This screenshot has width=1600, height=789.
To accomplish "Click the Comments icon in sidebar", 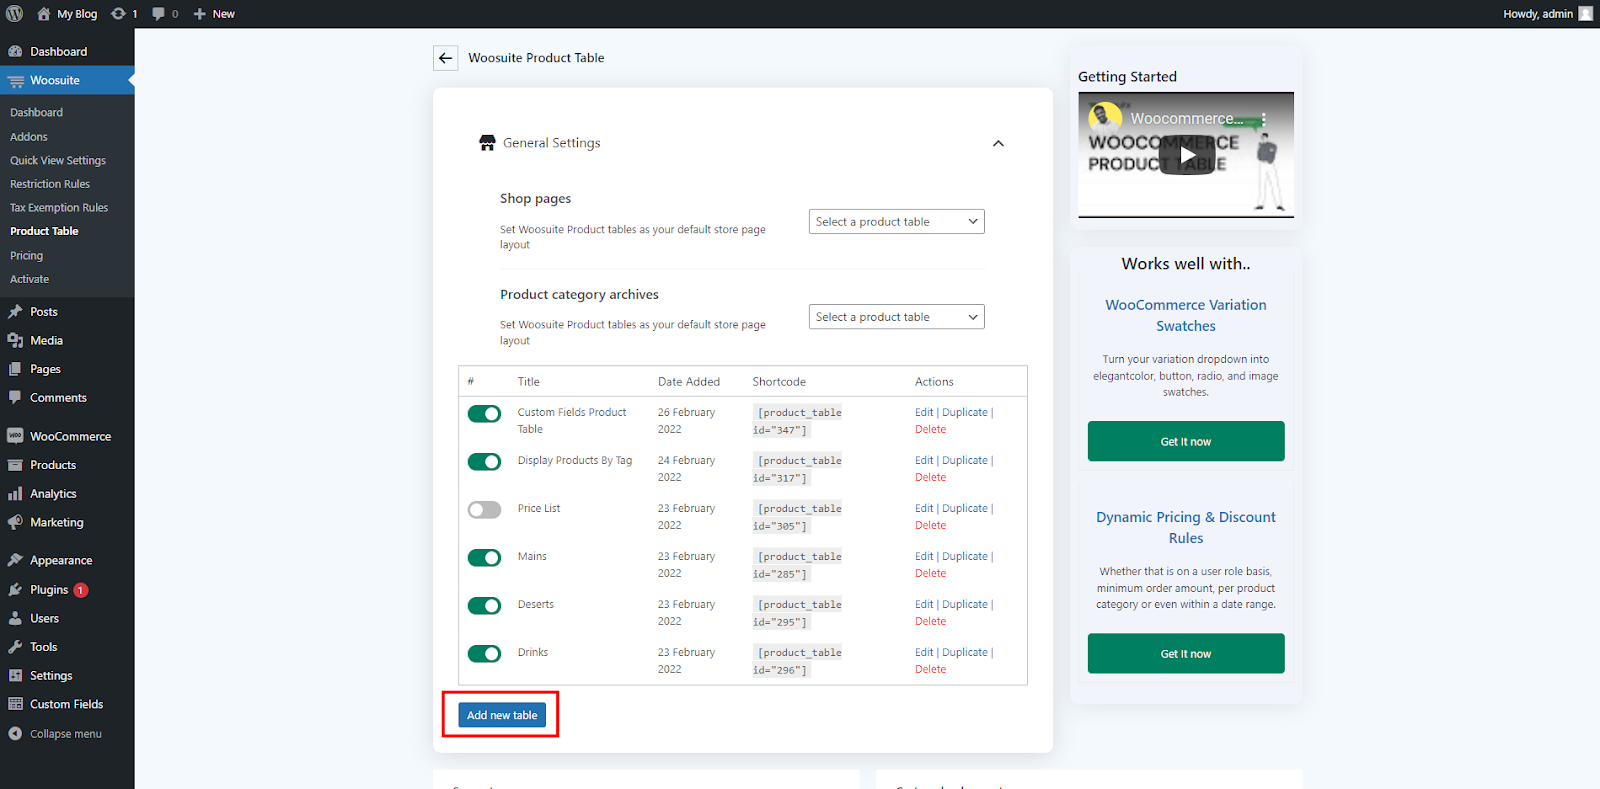I will click(15, 398).
